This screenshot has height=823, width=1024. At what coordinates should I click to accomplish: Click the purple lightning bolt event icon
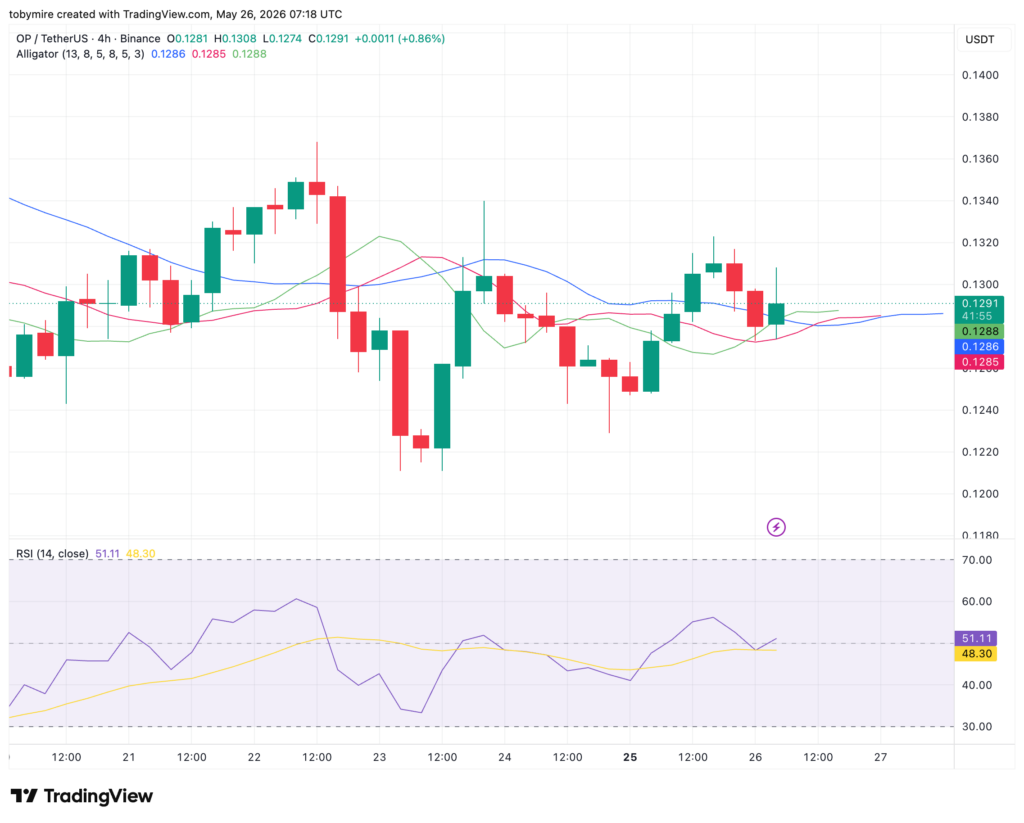[x=776, y=526]
